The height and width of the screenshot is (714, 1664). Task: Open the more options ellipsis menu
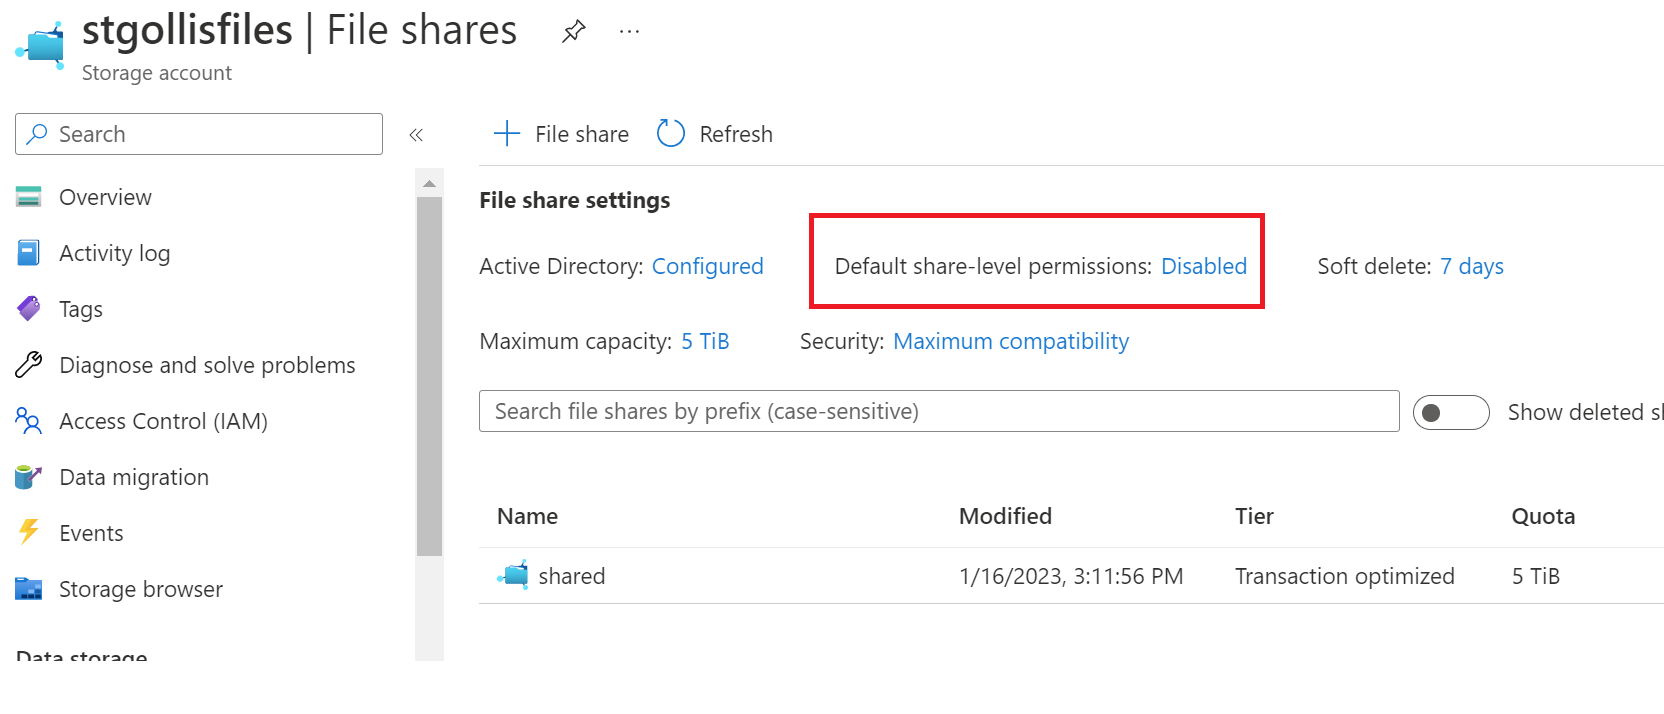pyautogui.click(x=629, y=32)
